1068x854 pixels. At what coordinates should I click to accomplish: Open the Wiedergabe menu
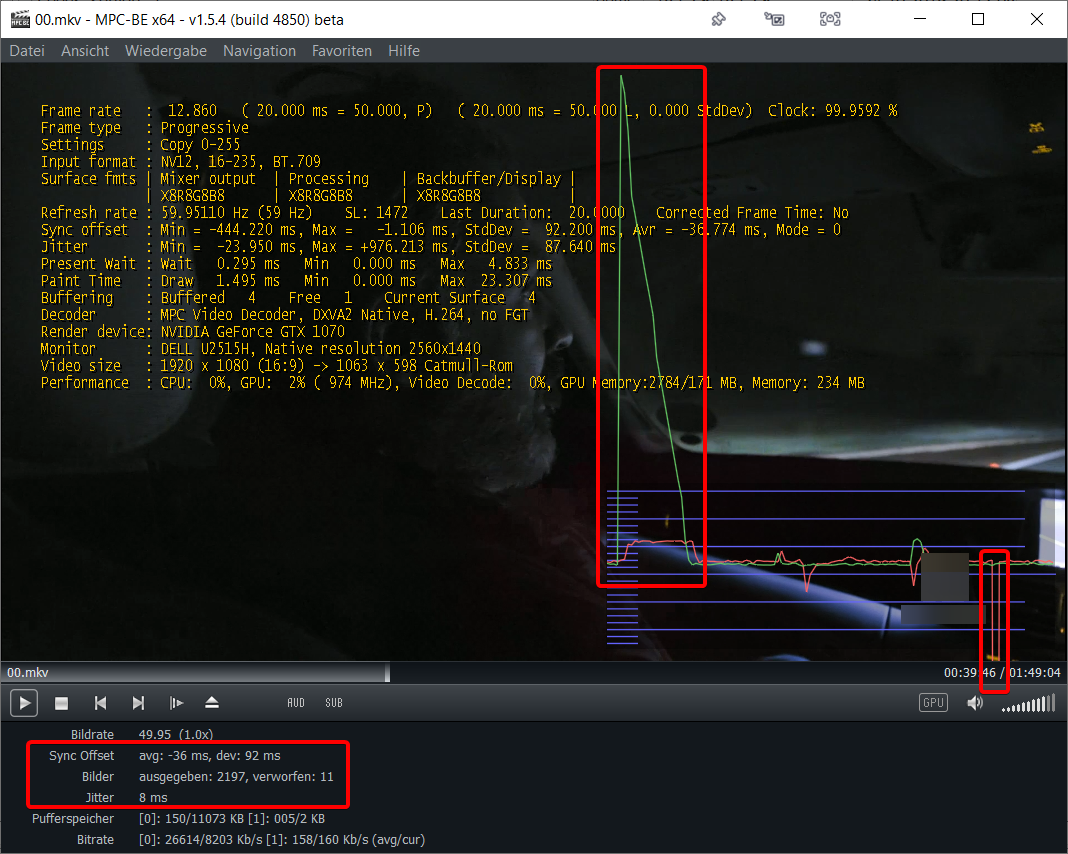[166, 51]
